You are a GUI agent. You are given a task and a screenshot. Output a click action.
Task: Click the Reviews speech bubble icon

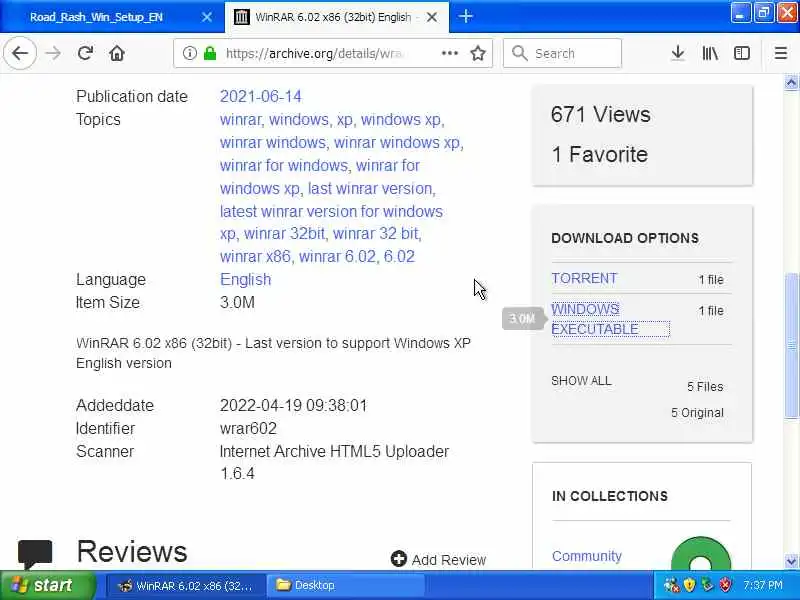tap(35, 554)
